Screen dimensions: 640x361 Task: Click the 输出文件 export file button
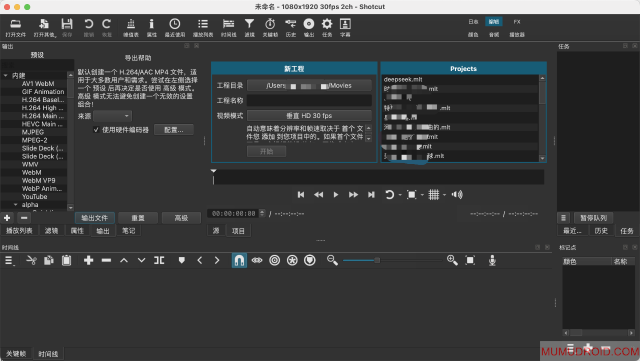click(94, 218)
